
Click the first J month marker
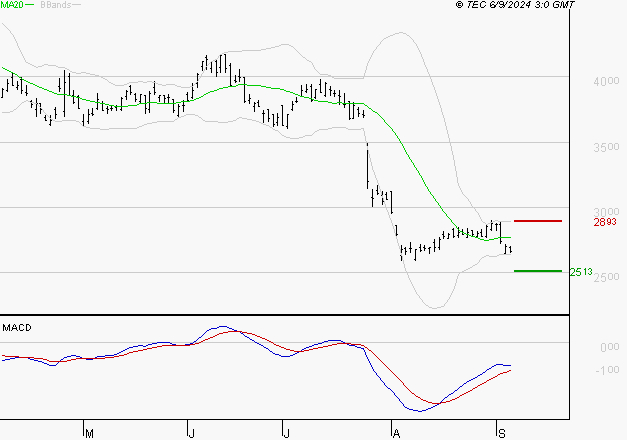pos(192,434)
